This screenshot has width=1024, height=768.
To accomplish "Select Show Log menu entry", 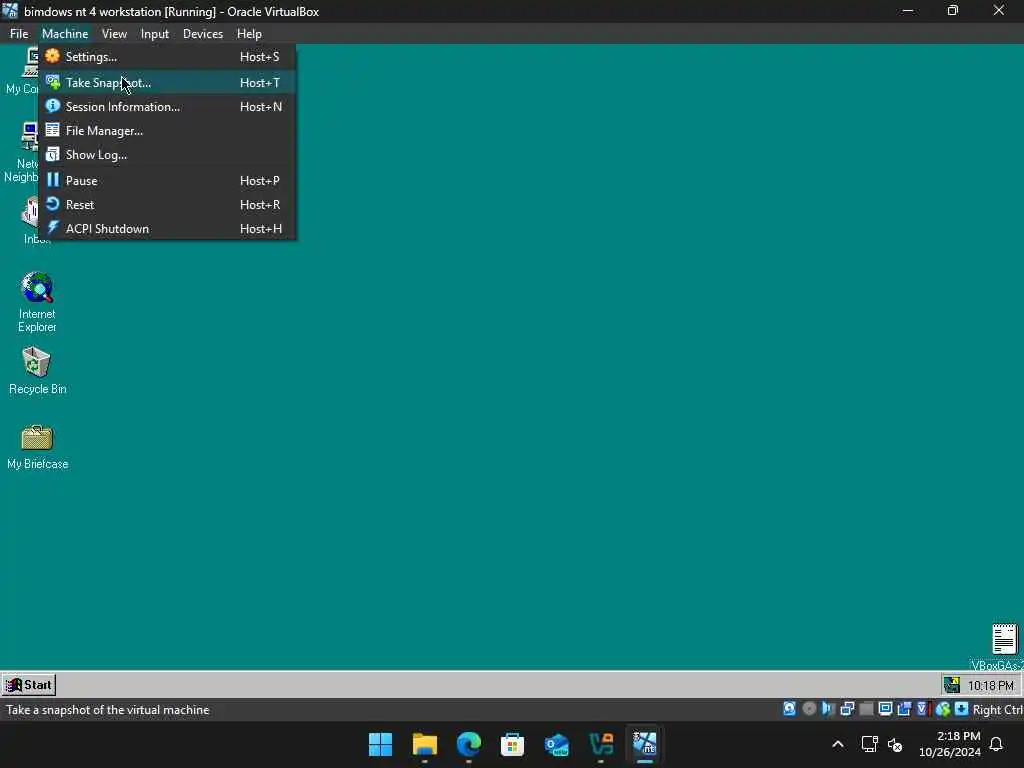I will click(167, 155).
